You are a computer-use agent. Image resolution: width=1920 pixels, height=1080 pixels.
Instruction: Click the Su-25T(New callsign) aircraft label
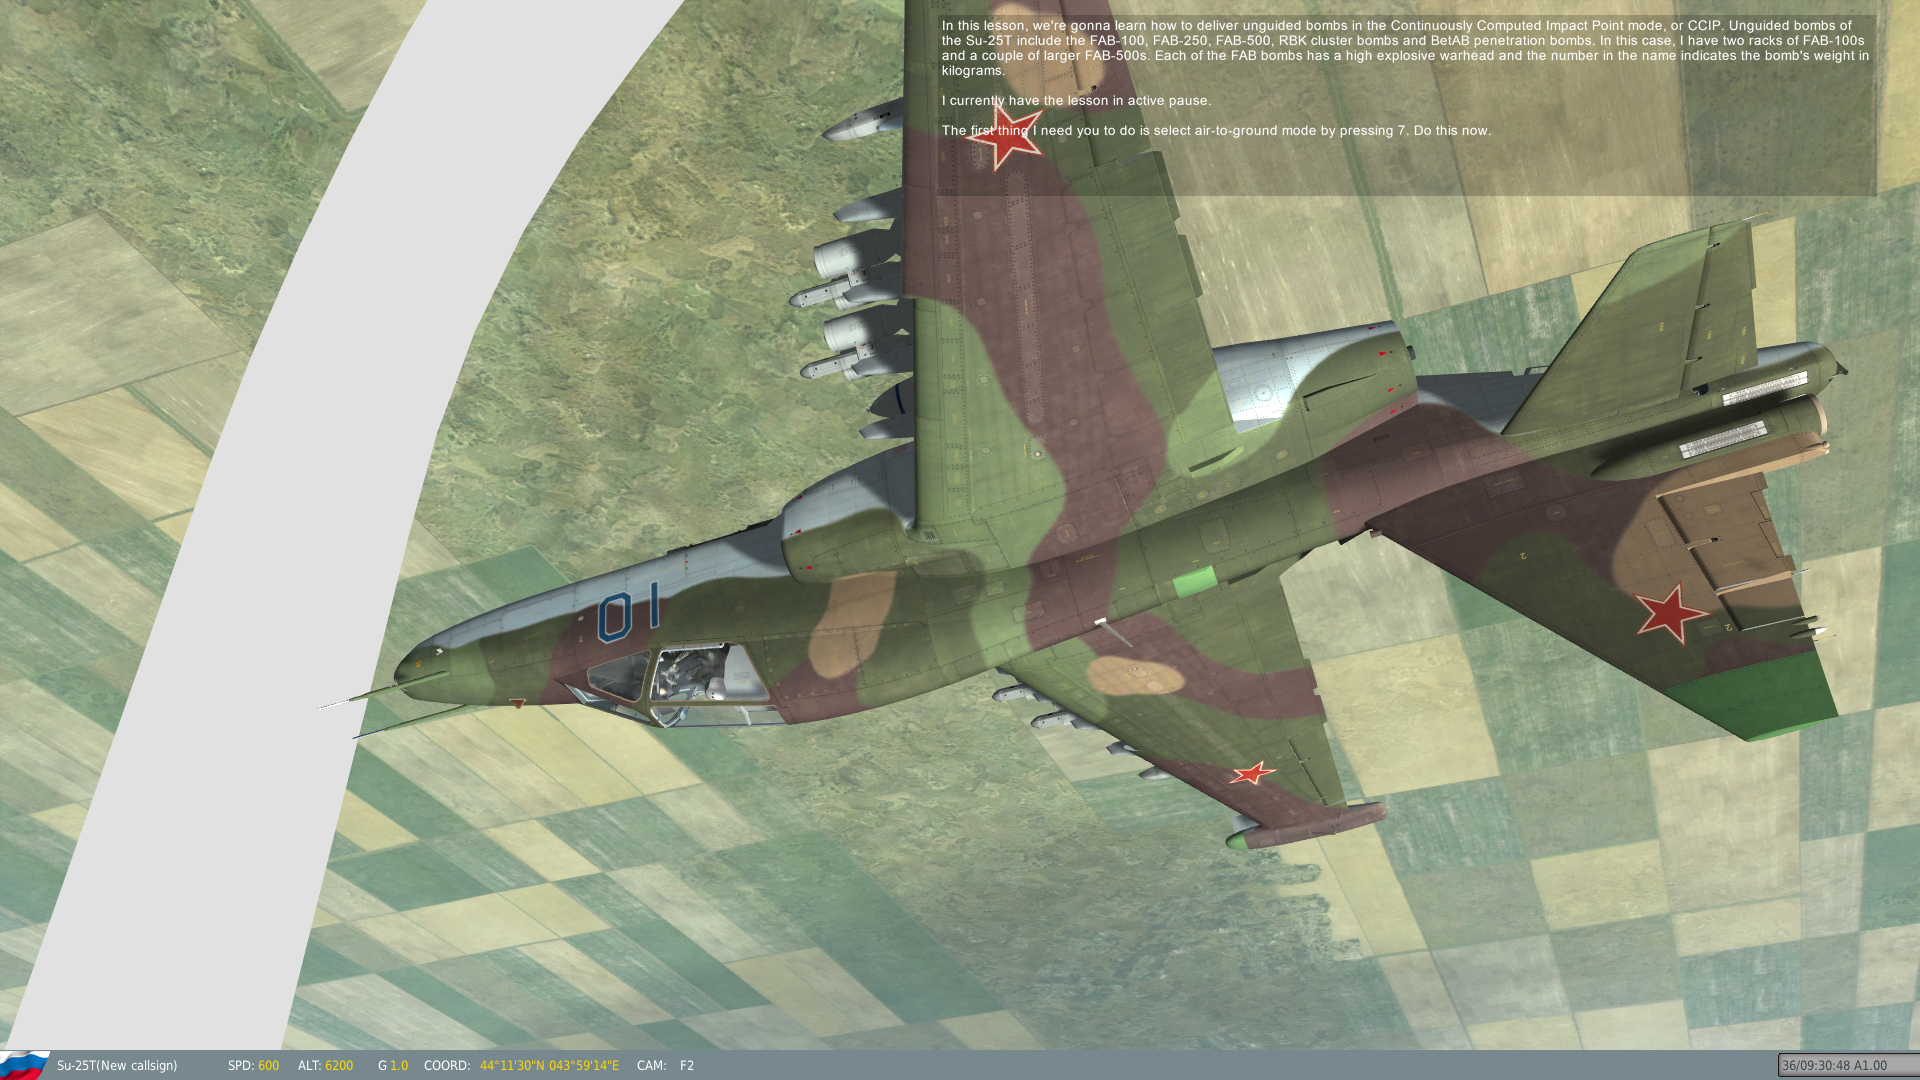click(x=117, y=1066)
